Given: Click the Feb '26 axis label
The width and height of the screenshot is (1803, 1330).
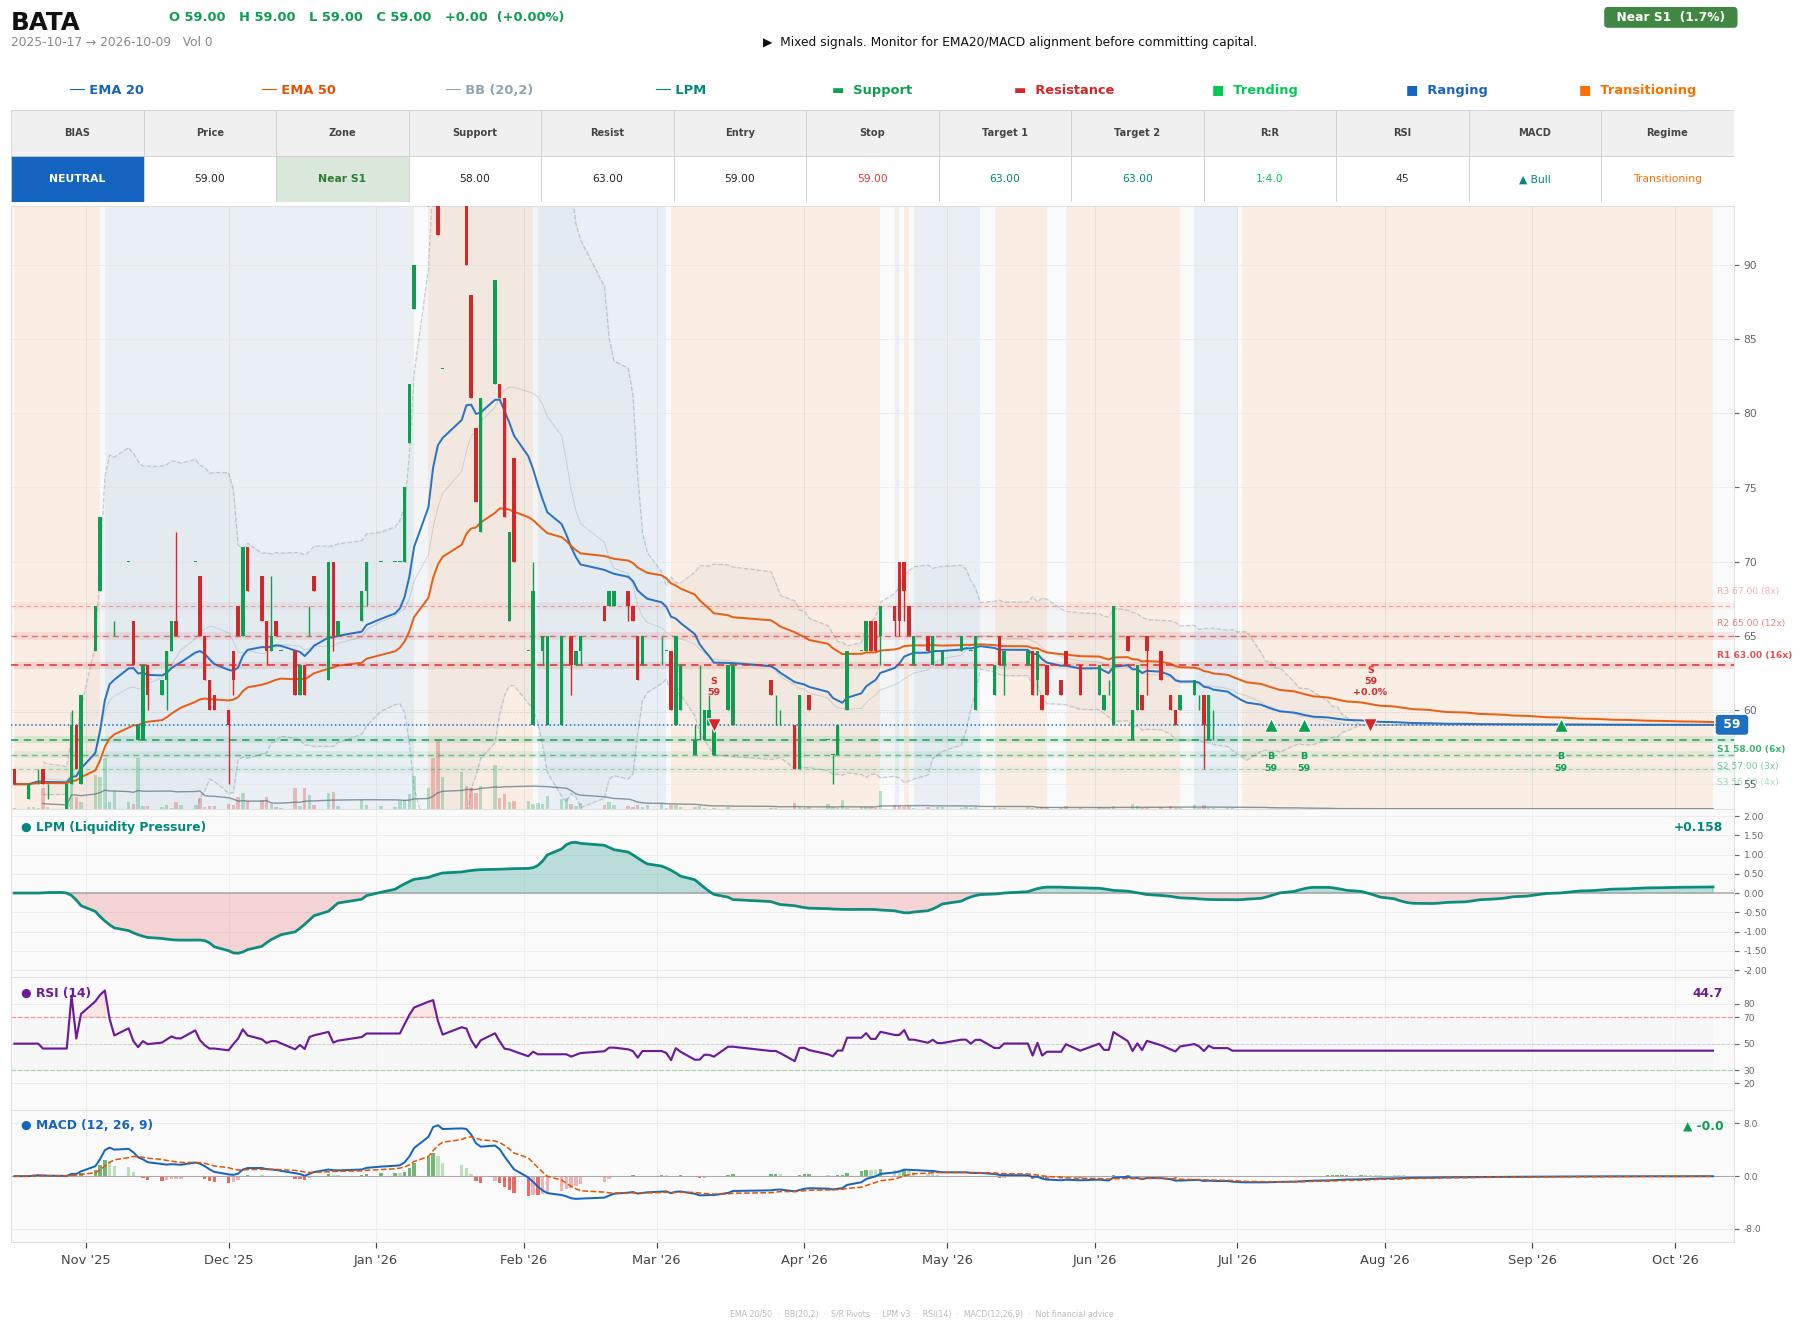Looking at the screenshot, I should click(523, 1260).
